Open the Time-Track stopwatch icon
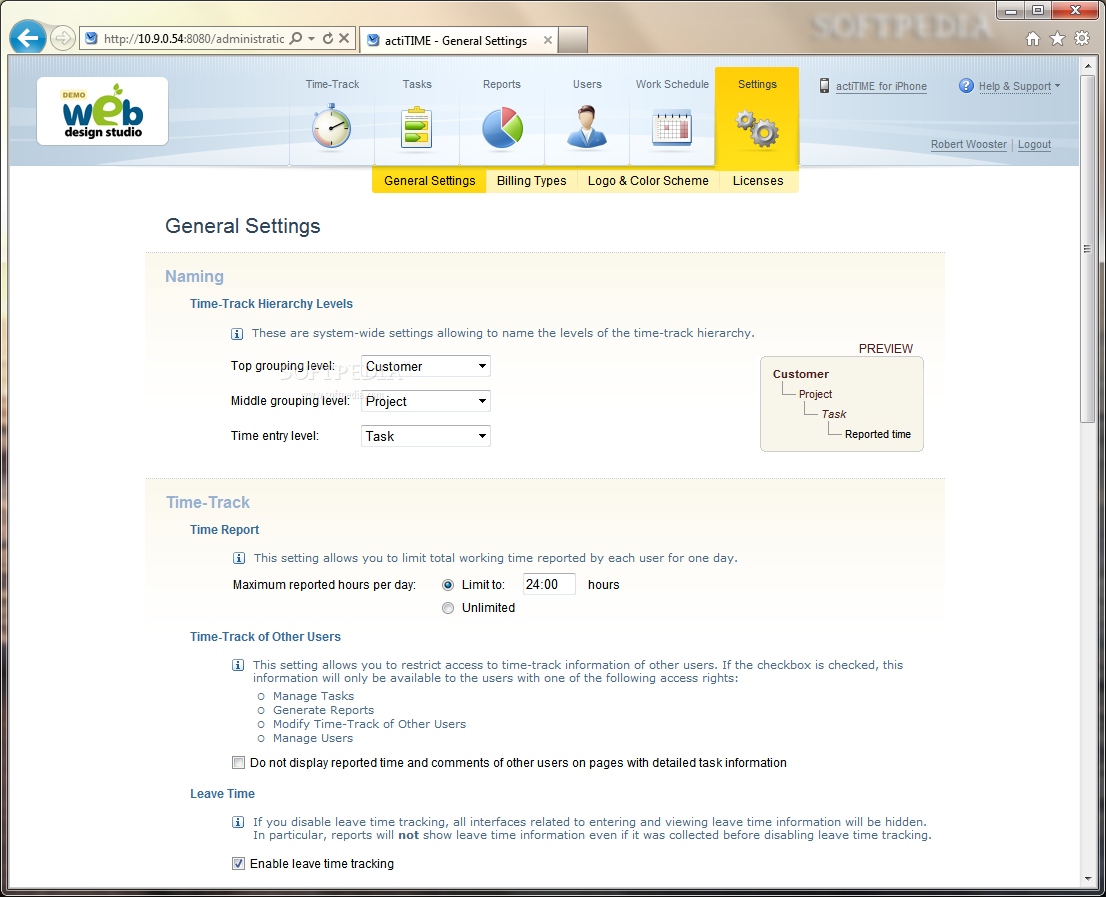Image resolution: width=1106 pixels, height=897 pixels. pos(332,127)
